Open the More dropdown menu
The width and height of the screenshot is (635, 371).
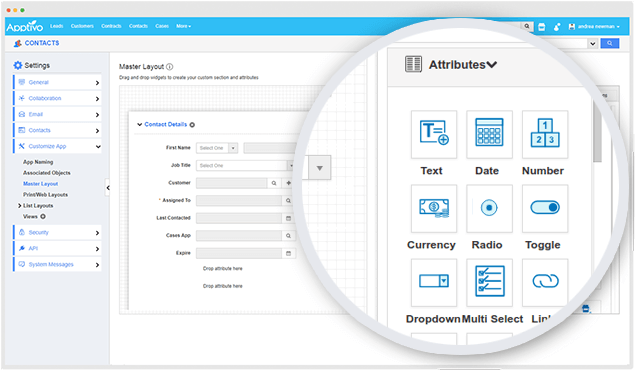point(183,26)
